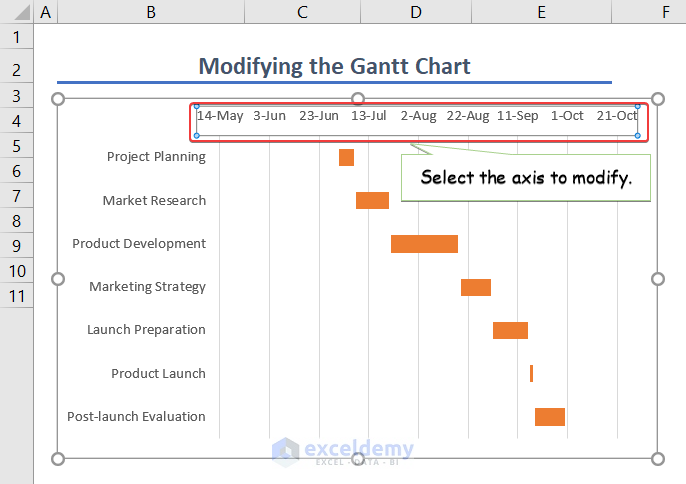Screen dimensions: 686x484
Task: Click the Marketing Strategy category label
Action: click(147, 287)
